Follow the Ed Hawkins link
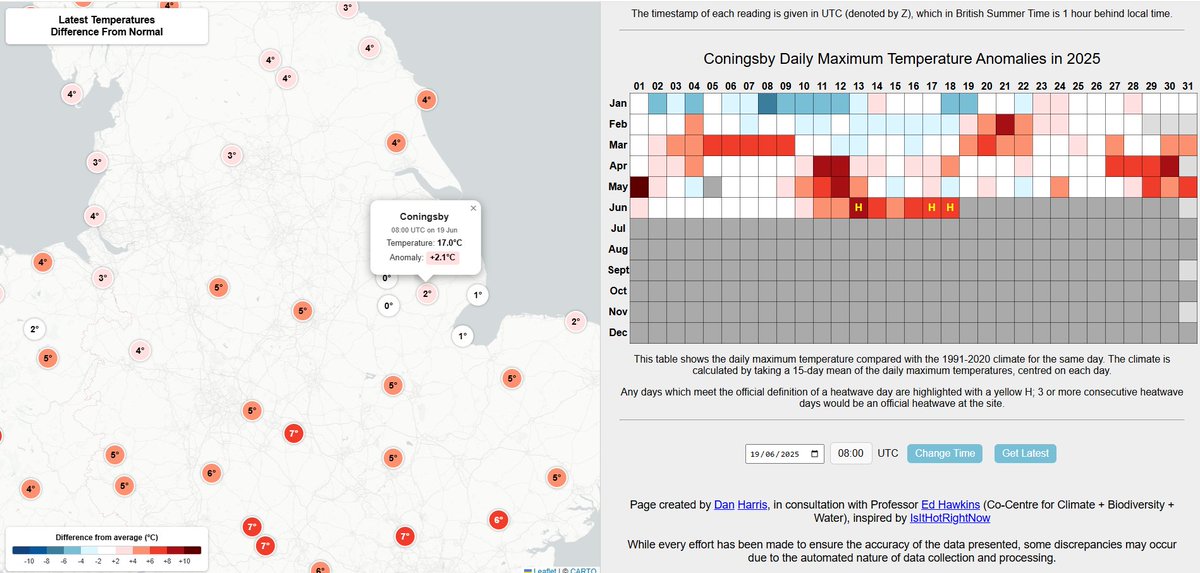 [x=951, y=505]
